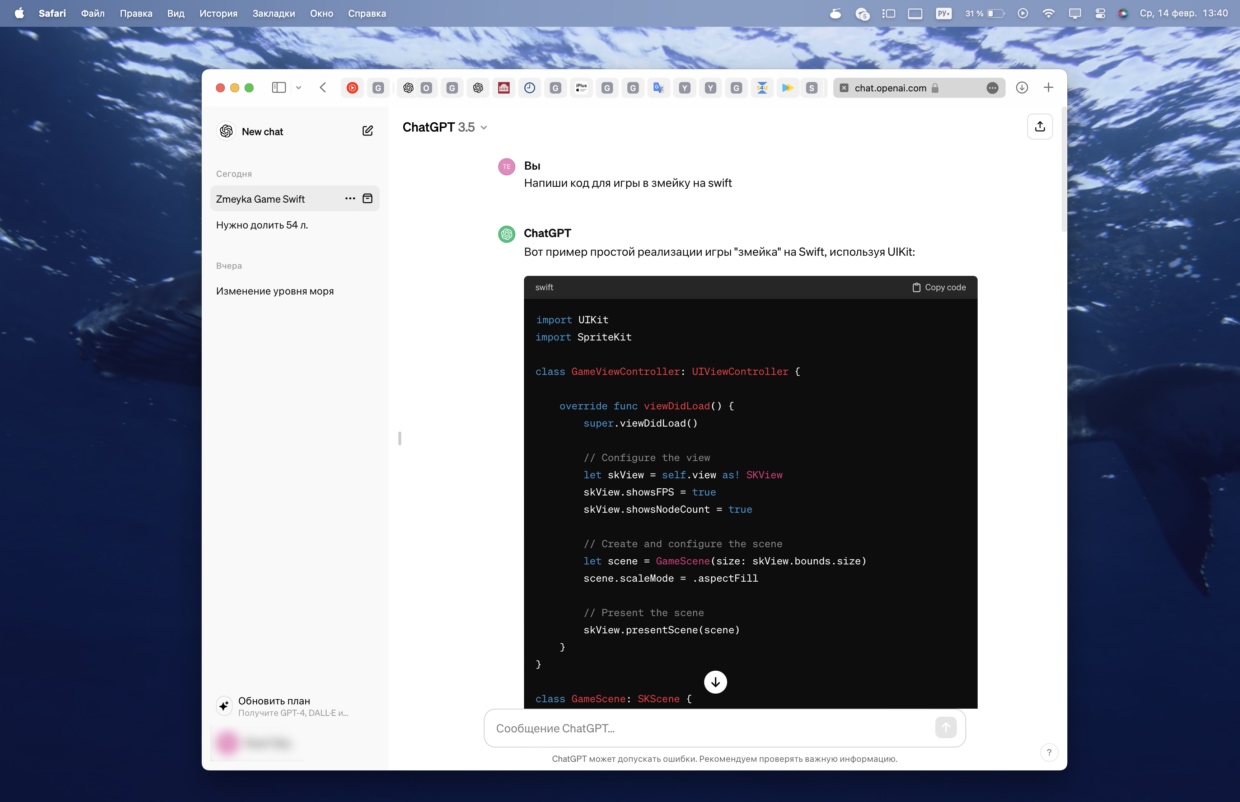Click the Вчера section label
1240x802 pixels.
[x=229, y=266]
